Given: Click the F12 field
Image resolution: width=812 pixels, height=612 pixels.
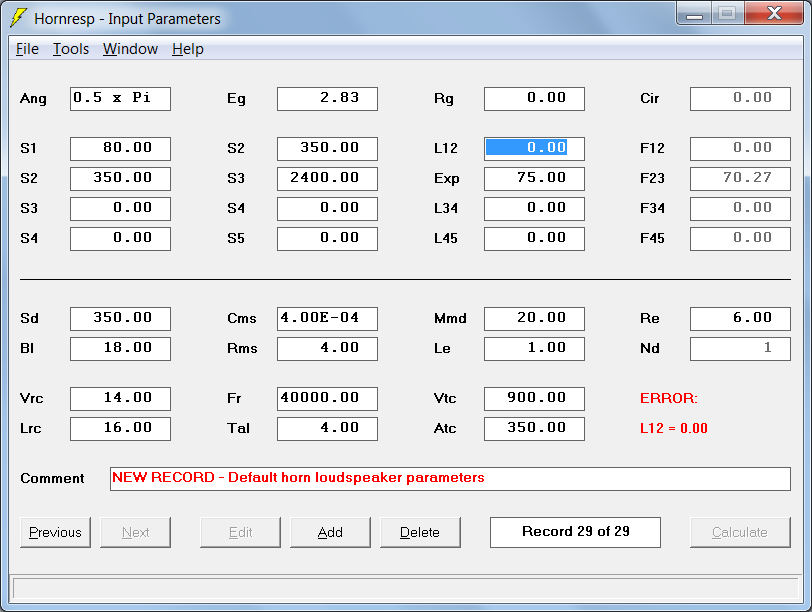Looking at the screenshot, I should pos(741,149).
